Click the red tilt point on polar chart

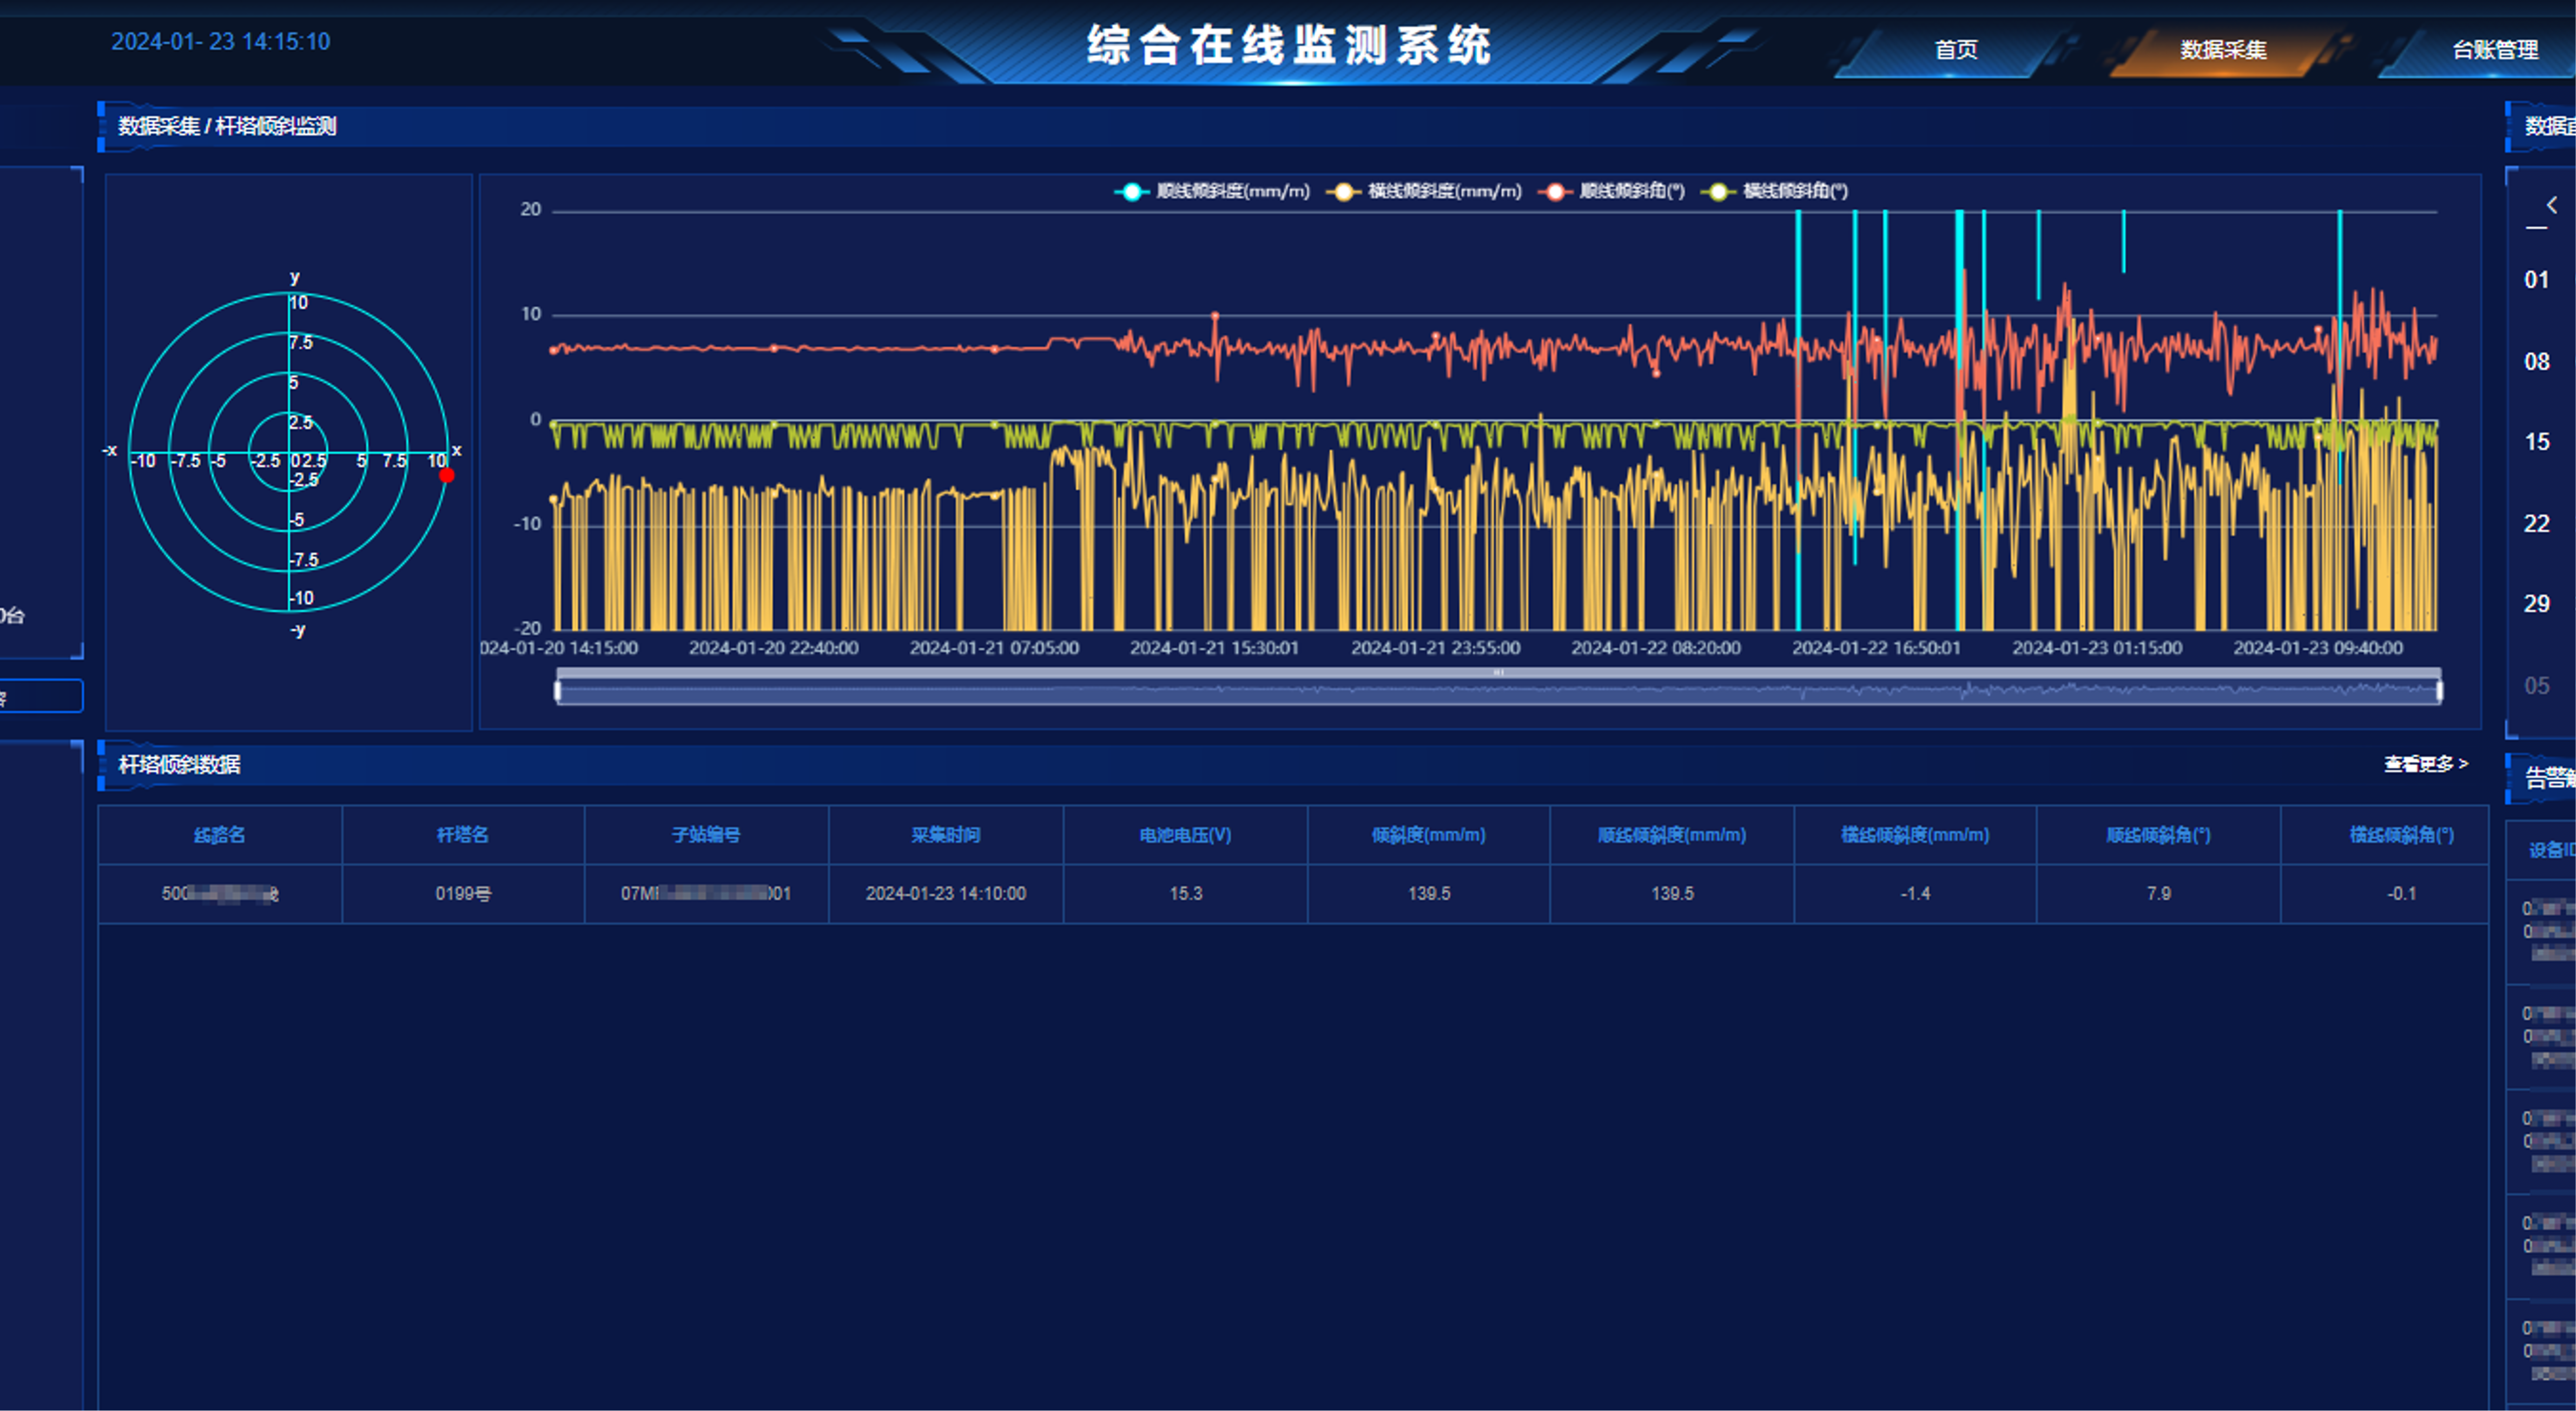(447, 475)
